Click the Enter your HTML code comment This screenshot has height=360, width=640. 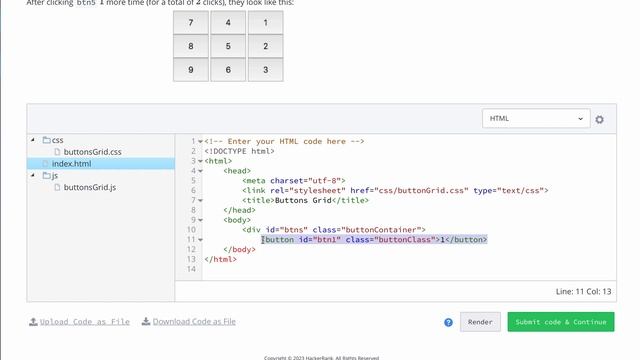pyautogui.click(x=284, y=142)
